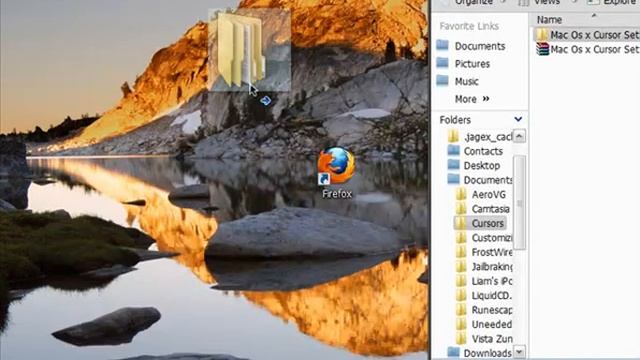The width and height of the screenshot is (640, 360).
Task: Open Documents in Favorite Links
Action: click(480, 46)
